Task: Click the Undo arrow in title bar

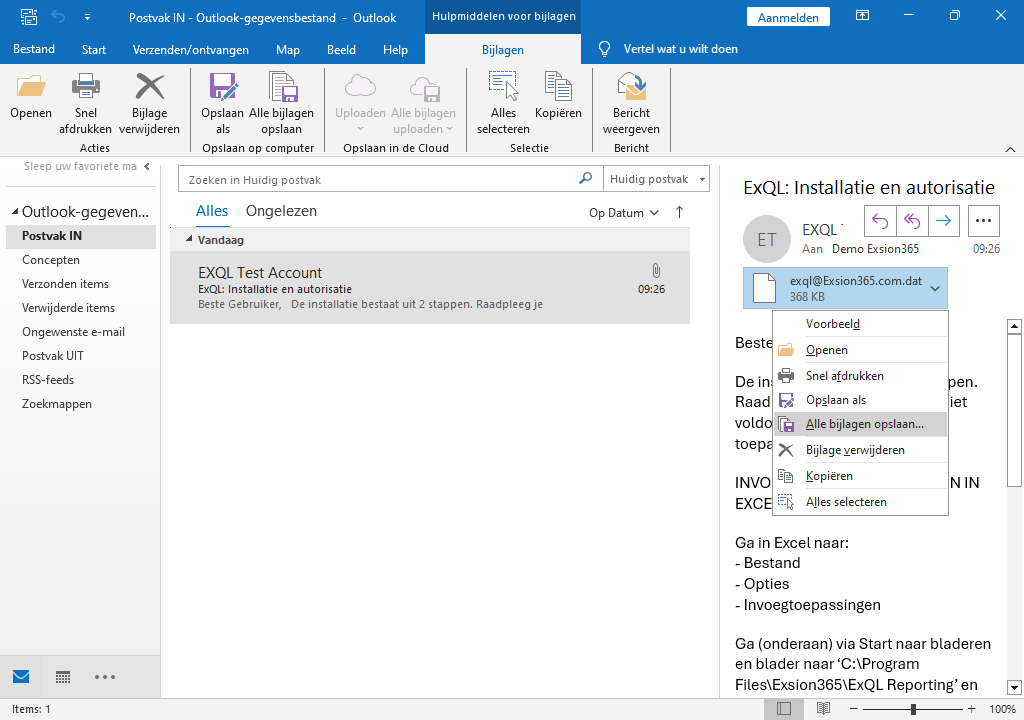Action: [58, 17]
